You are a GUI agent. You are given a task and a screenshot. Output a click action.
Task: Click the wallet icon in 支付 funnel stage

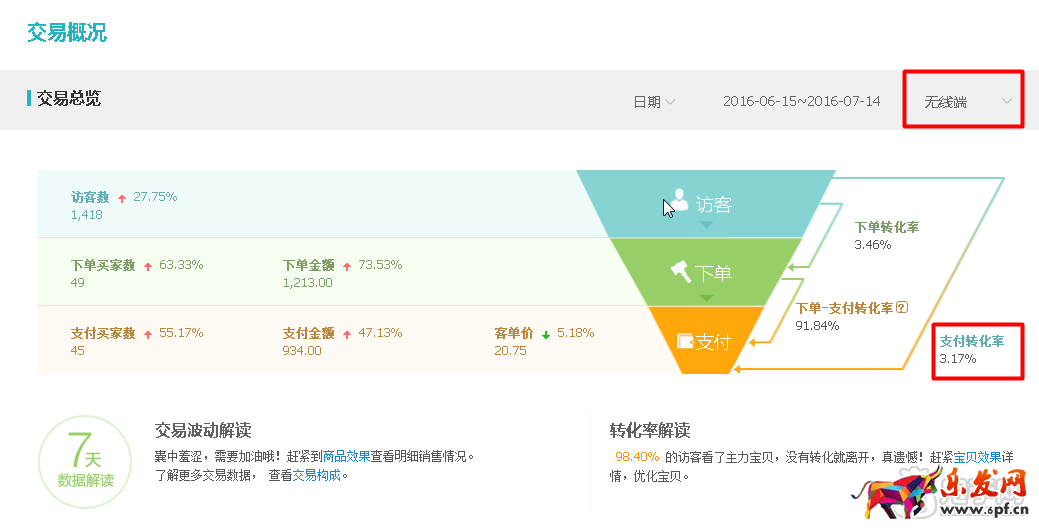pos(685,341)
